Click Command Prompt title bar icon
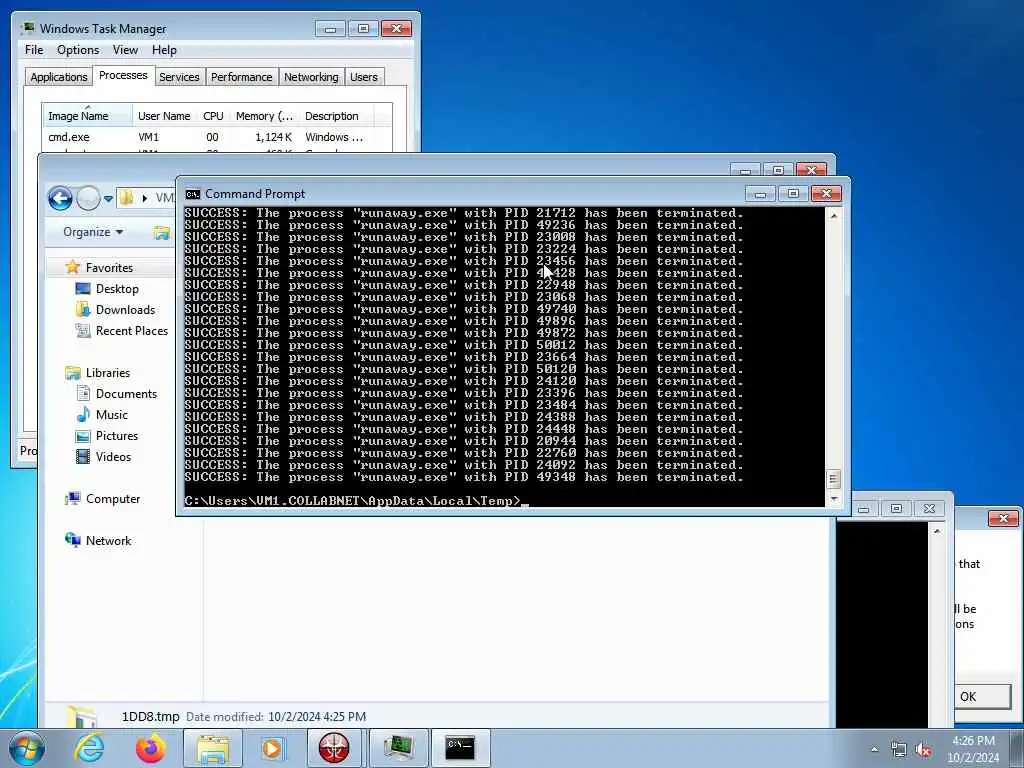 (x=193, y=194)
